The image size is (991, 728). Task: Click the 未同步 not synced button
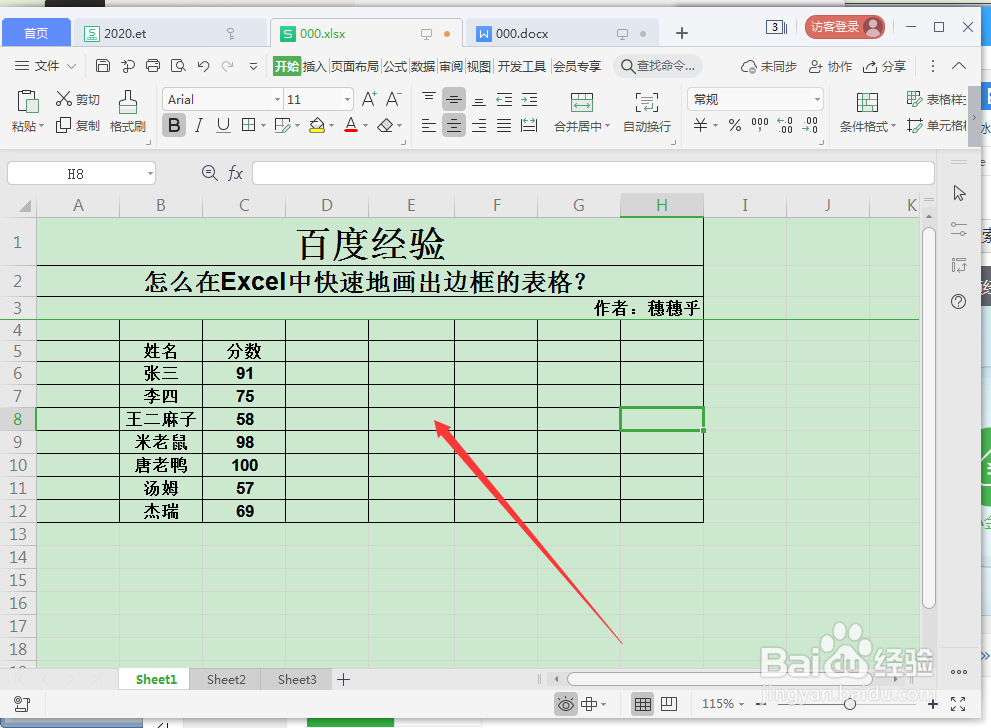pyautogui.click(x=769, y=66)
